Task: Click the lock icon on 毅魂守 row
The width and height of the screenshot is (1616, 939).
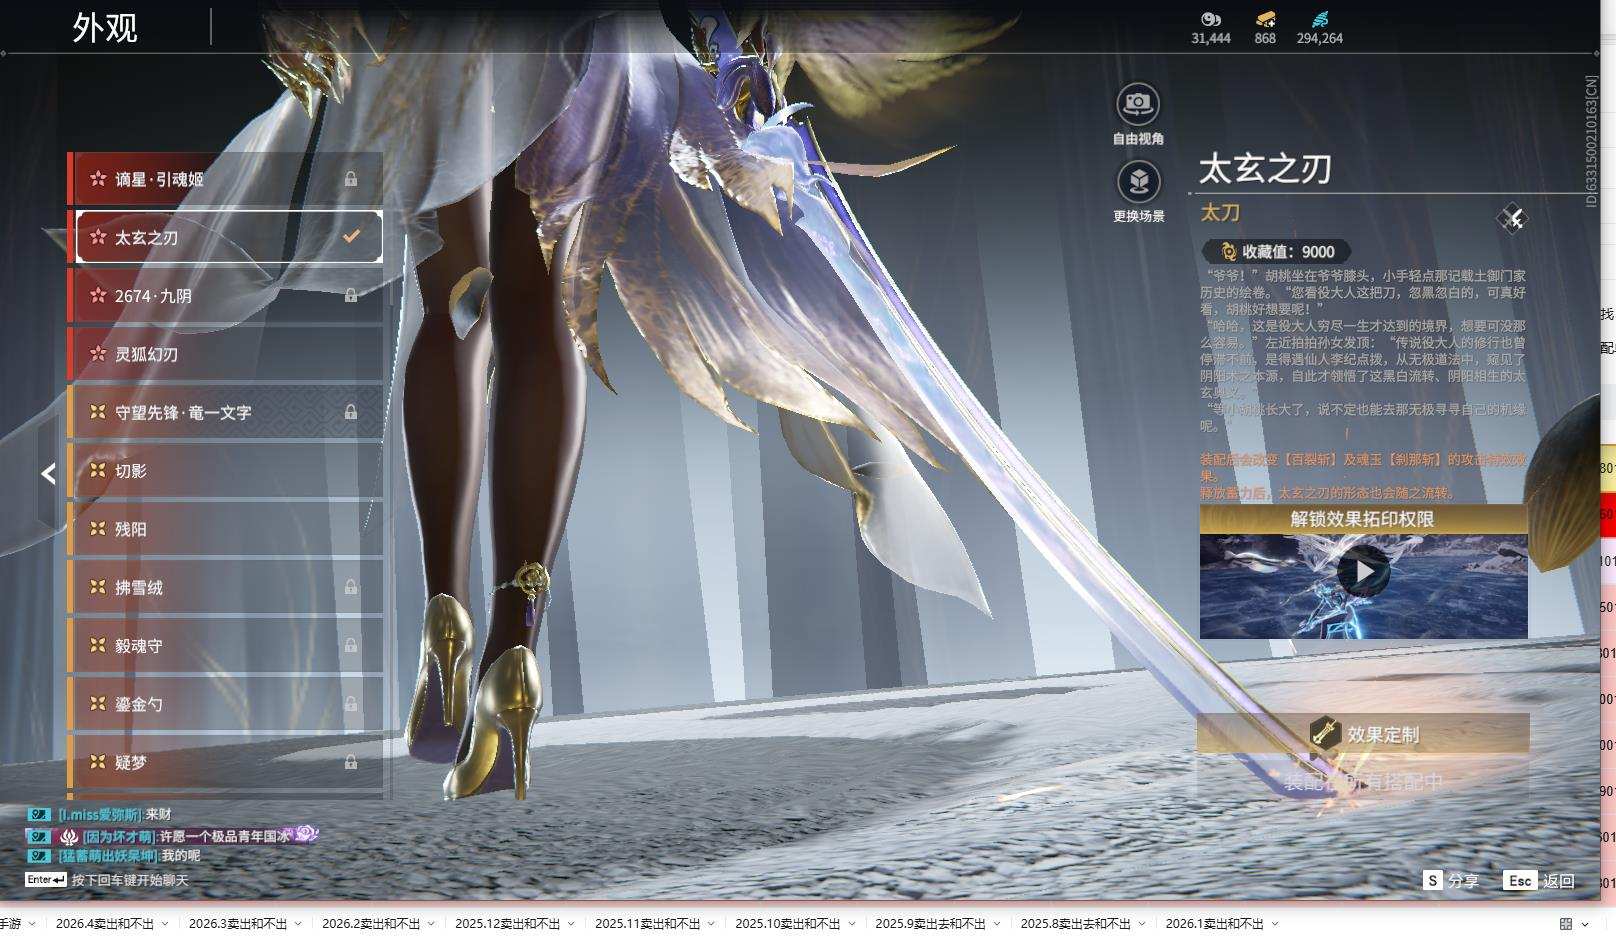Action: pyautogui.click(x=351, y=646)
